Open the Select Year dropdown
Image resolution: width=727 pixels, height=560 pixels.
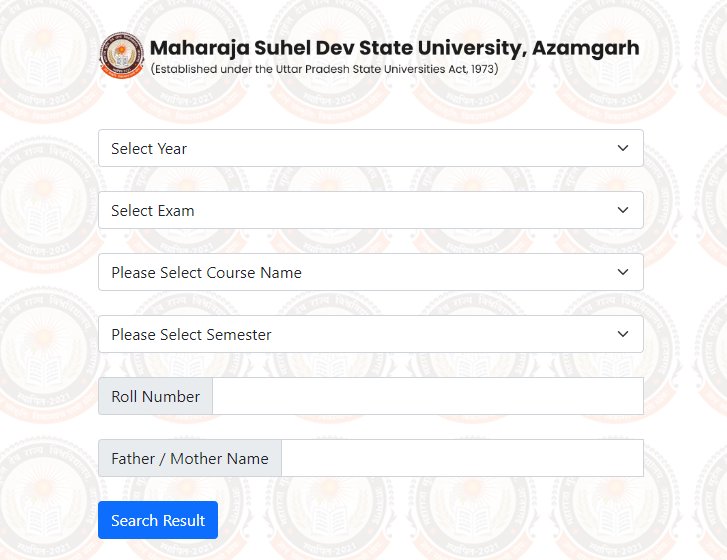(370, 148)
